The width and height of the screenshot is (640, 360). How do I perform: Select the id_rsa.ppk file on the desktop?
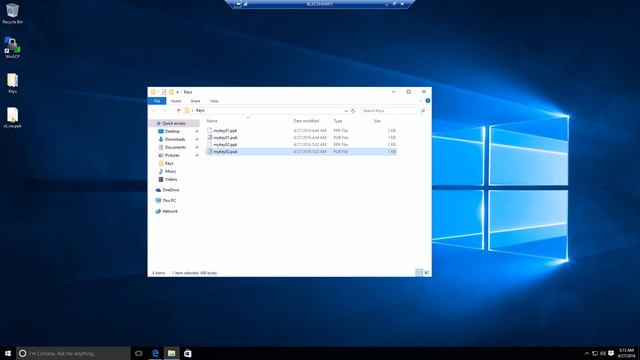(12, 118)
